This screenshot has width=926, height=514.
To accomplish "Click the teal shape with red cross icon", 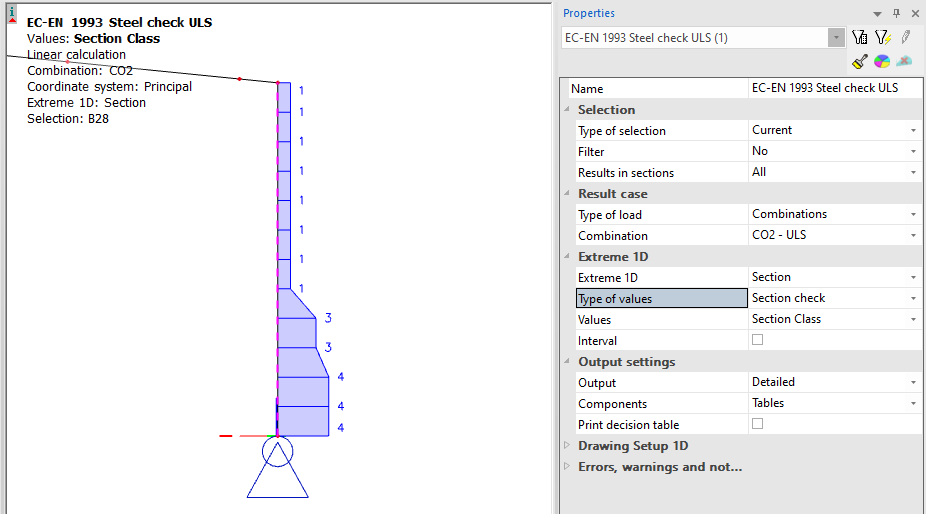I will coord(904,61).
